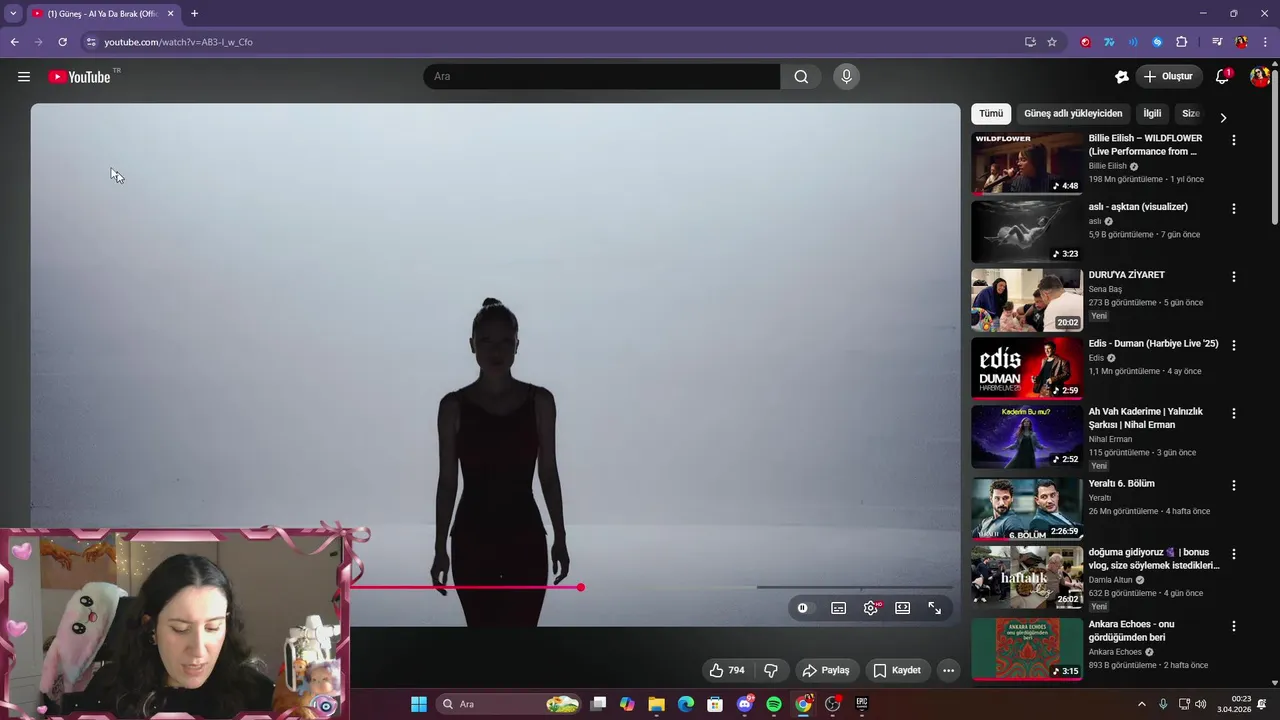Open the Chrome extensions puzzle icon

pyautogui.click(x=1181, y=42)
